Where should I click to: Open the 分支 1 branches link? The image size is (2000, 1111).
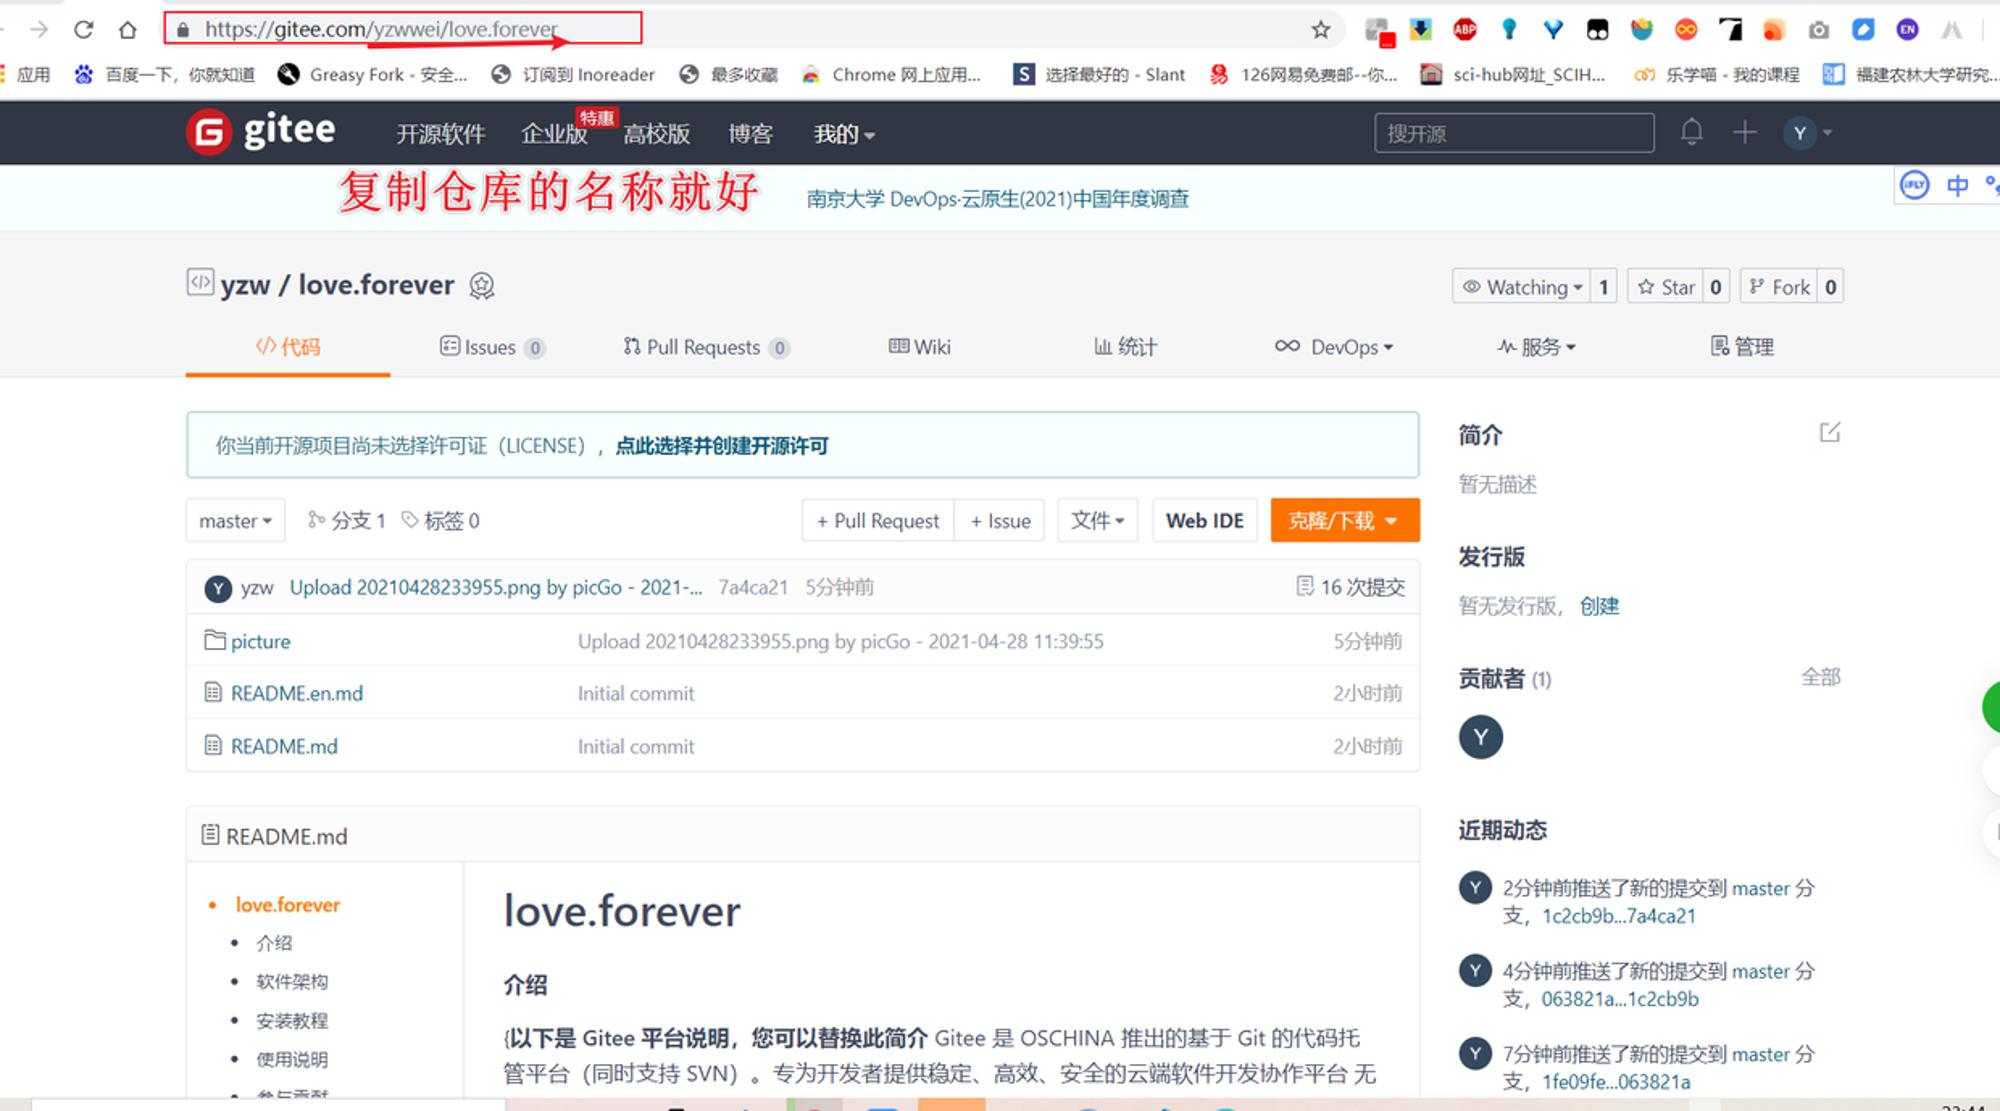(x=347, y=520)
